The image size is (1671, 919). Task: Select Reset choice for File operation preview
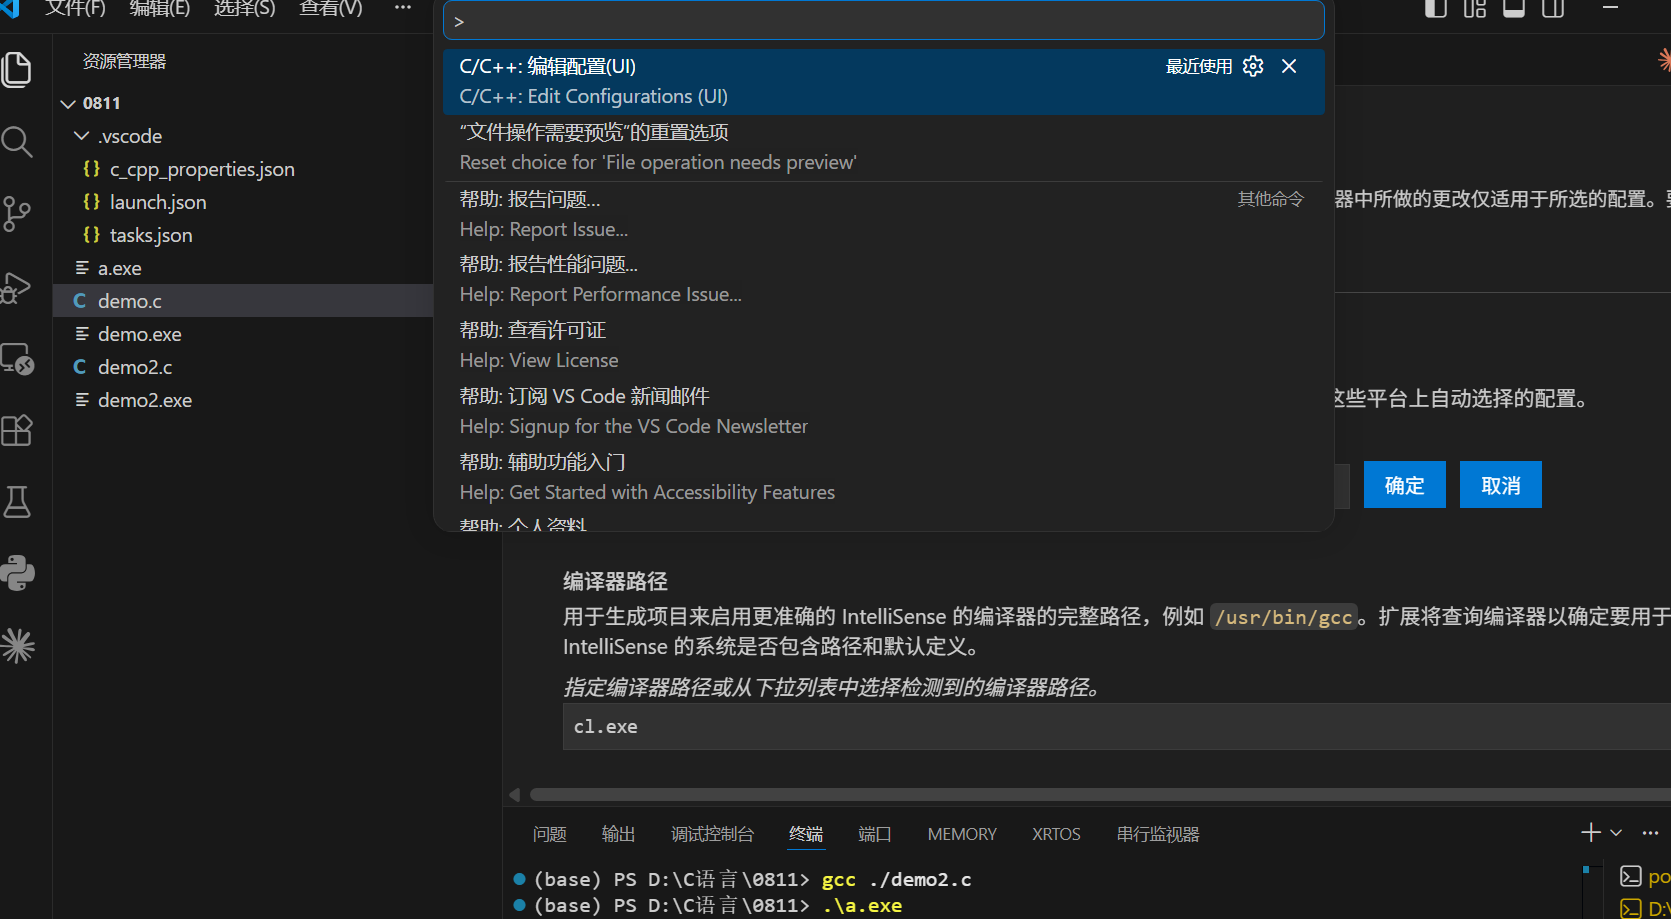pos(884,148)
